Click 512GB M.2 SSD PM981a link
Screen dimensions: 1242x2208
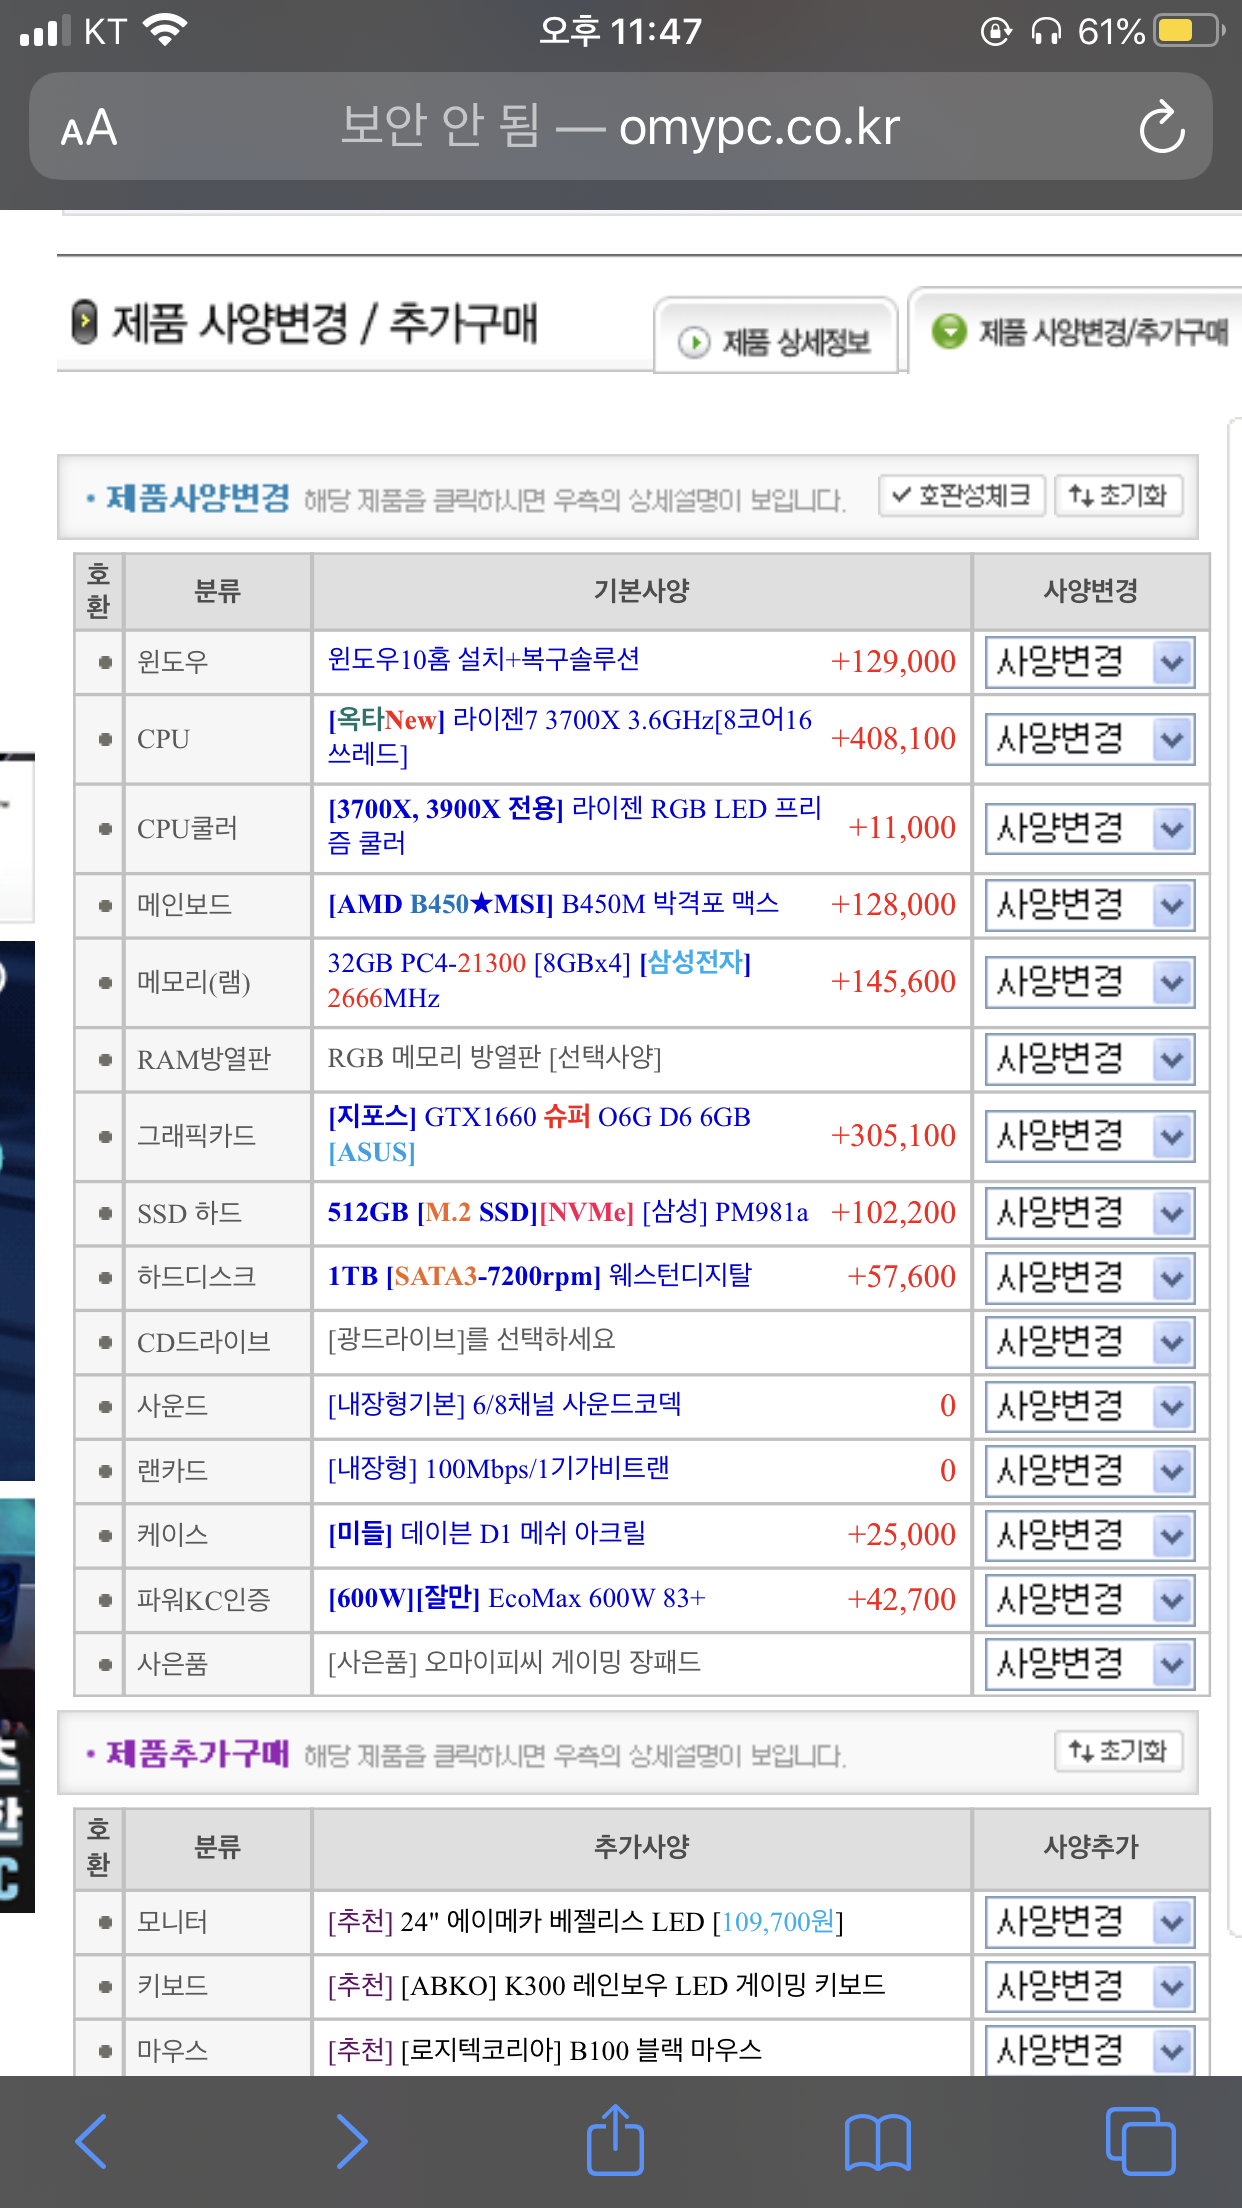tap(568, 1212)
